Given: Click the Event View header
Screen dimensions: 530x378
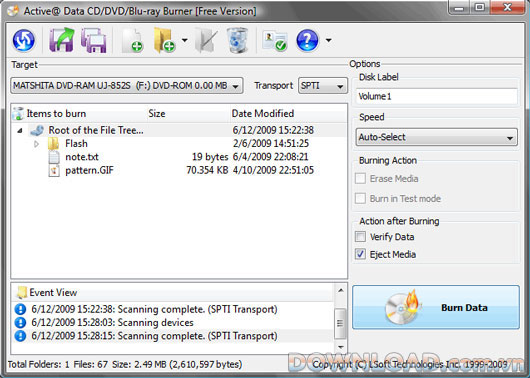Looking at the screenshot, I should pyautogui.click(x=173, y=292).
